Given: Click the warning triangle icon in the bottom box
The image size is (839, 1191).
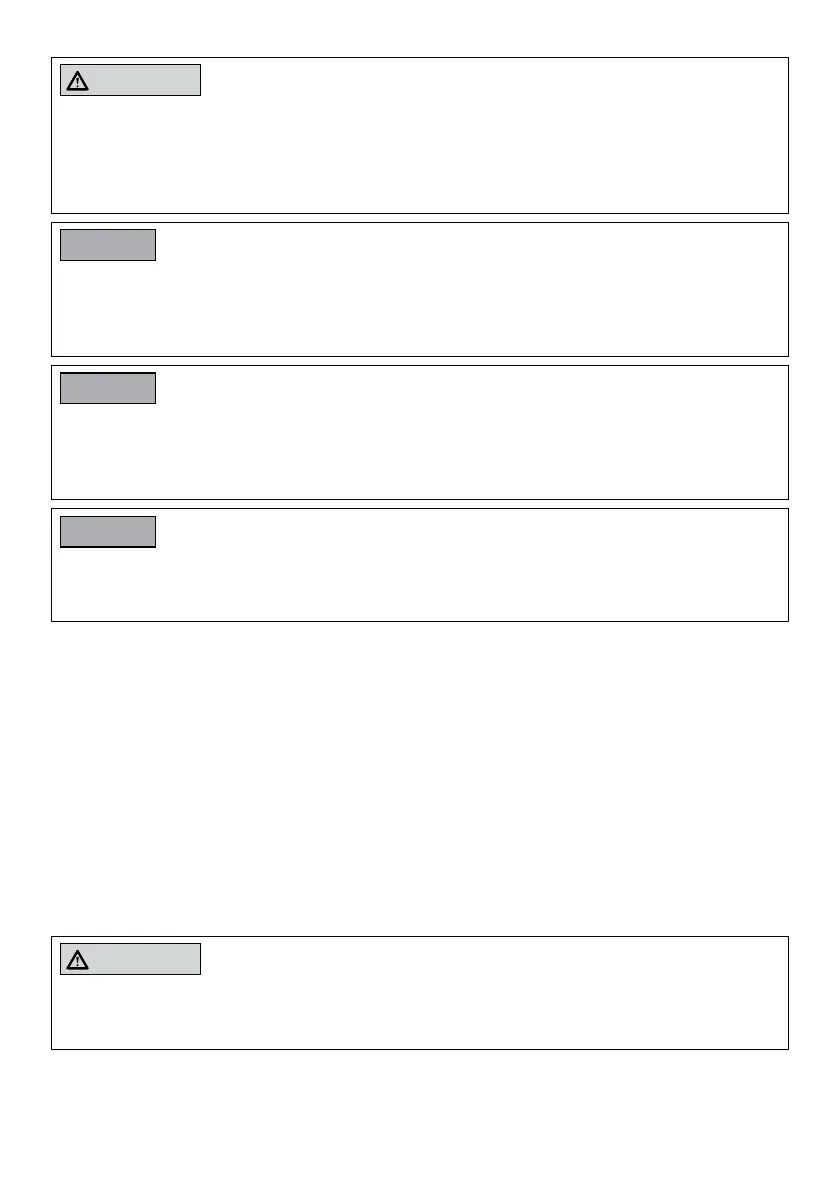Looking at the screenshot, I should coord(78,959).
